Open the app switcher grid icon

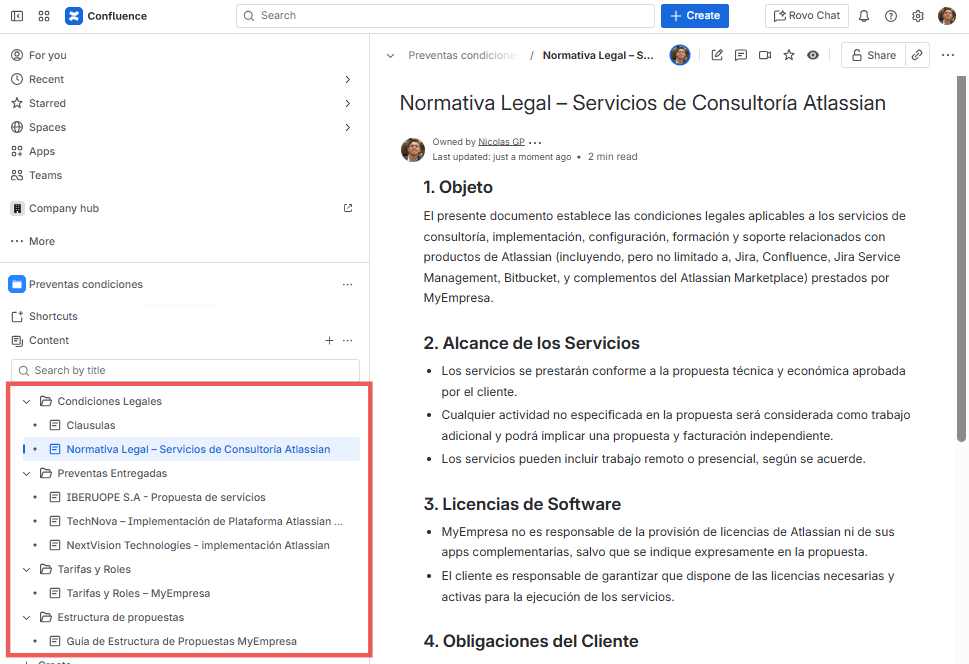tap(44, 16)
